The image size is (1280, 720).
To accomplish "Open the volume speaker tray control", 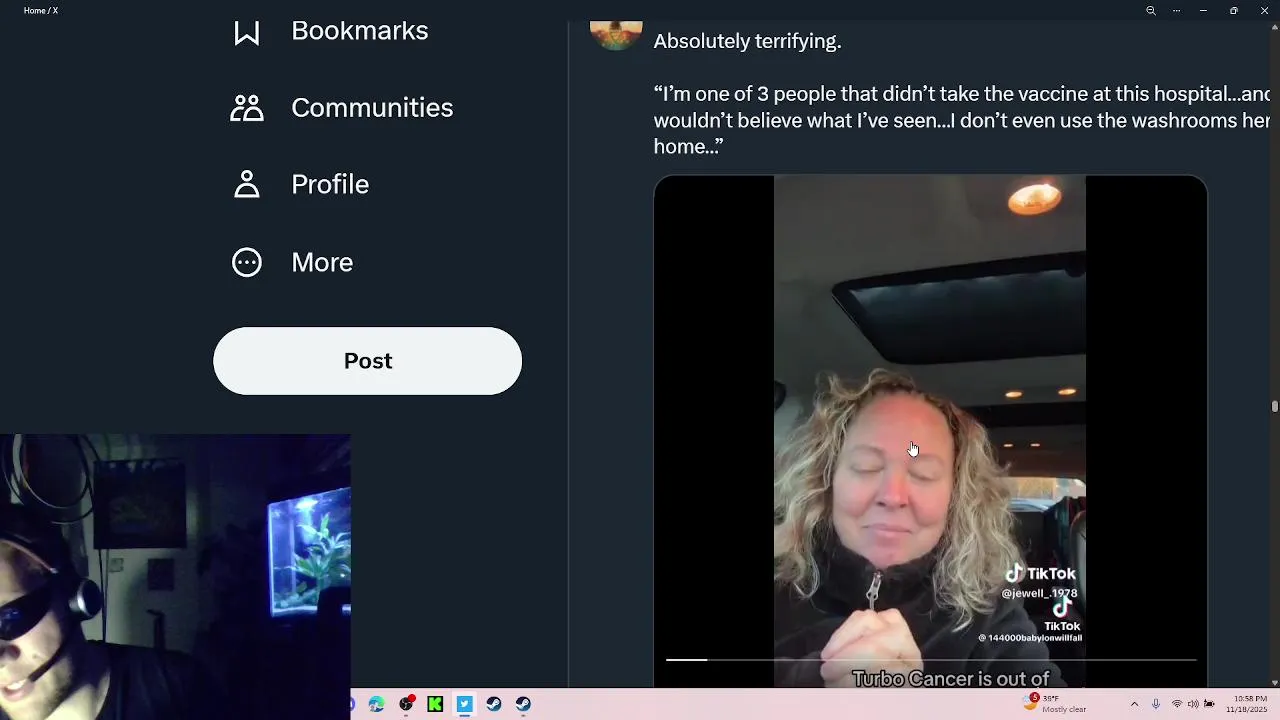I will click(x=1193, y=705).
